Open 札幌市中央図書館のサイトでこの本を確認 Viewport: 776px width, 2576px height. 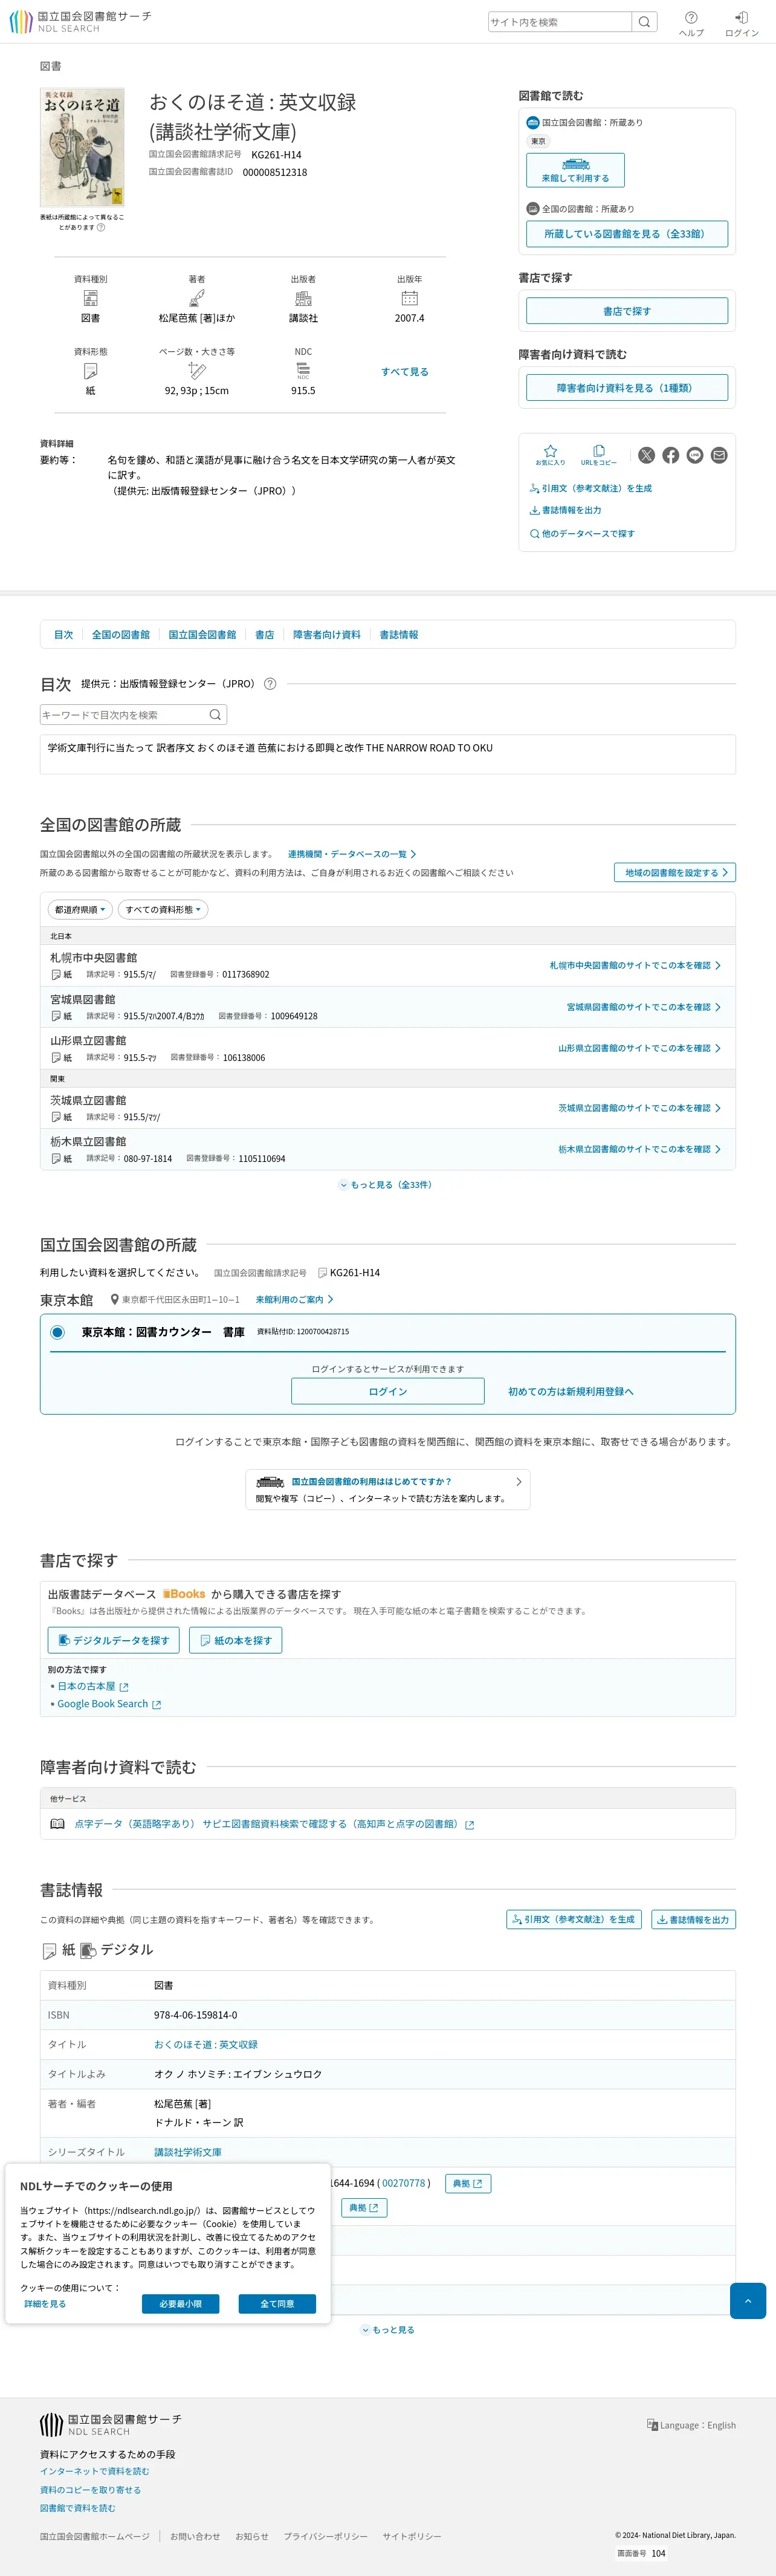tap(635, 966)
